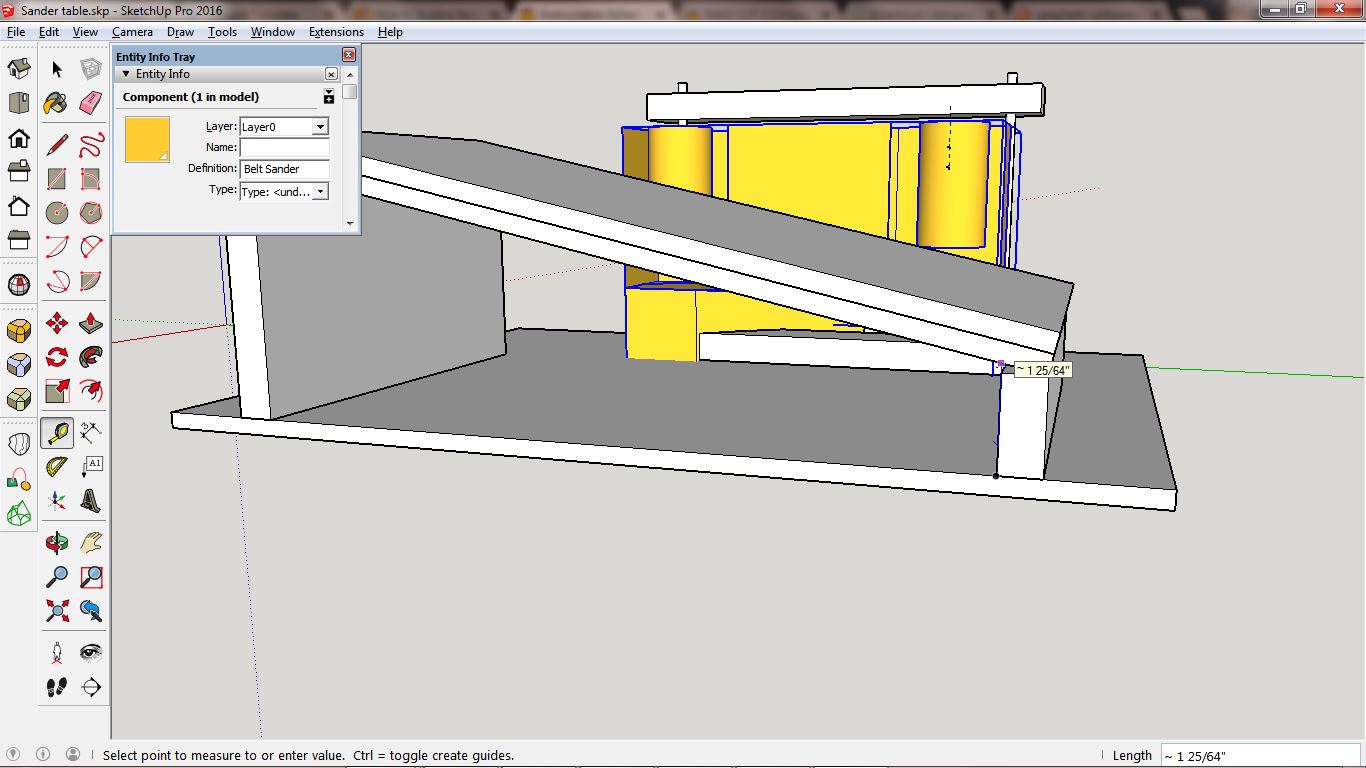
Task: Select the Walk footprints tool
Action: [x=57, y=687]
